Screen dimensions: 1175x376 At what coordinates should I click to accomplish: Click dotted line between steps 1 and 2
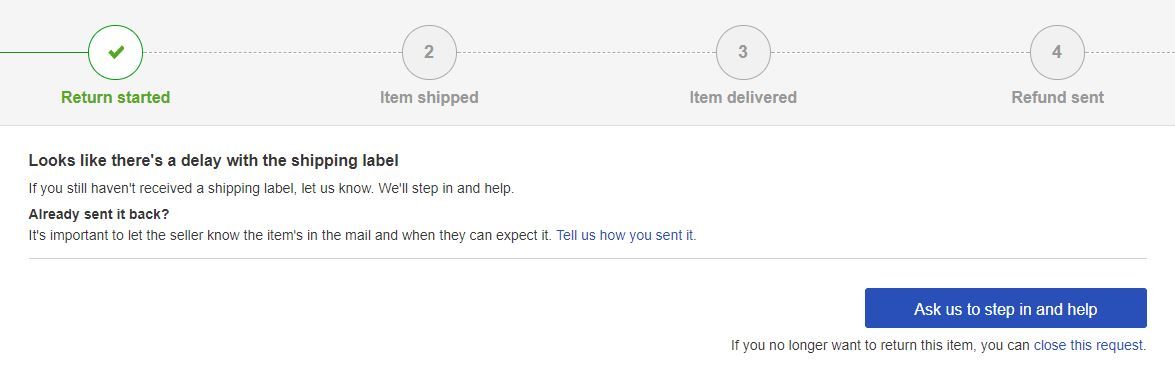tap(272, 52)
